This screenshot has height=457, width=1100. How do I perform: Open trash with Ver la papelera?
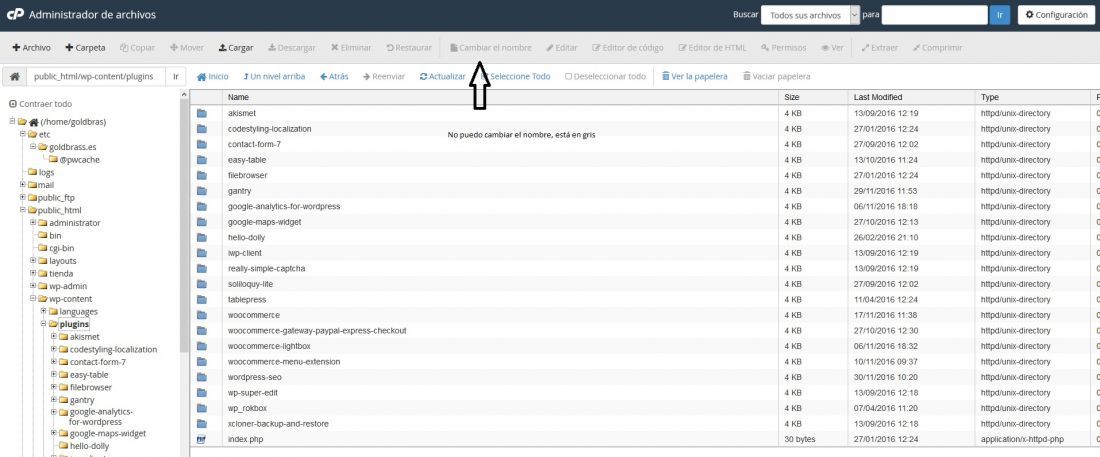point(695,77)
